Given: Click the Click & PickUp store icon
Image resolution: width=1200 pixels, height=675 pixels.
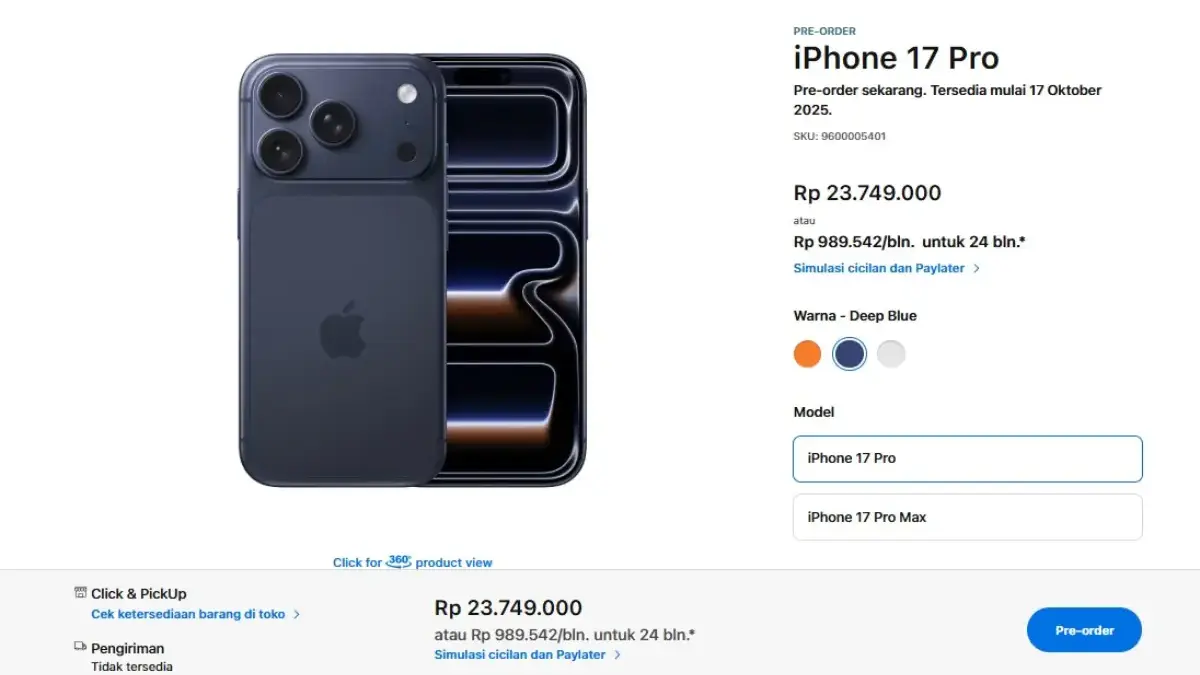Looking at the screenshot, I should pyautogui.click(x=81, y=593).
